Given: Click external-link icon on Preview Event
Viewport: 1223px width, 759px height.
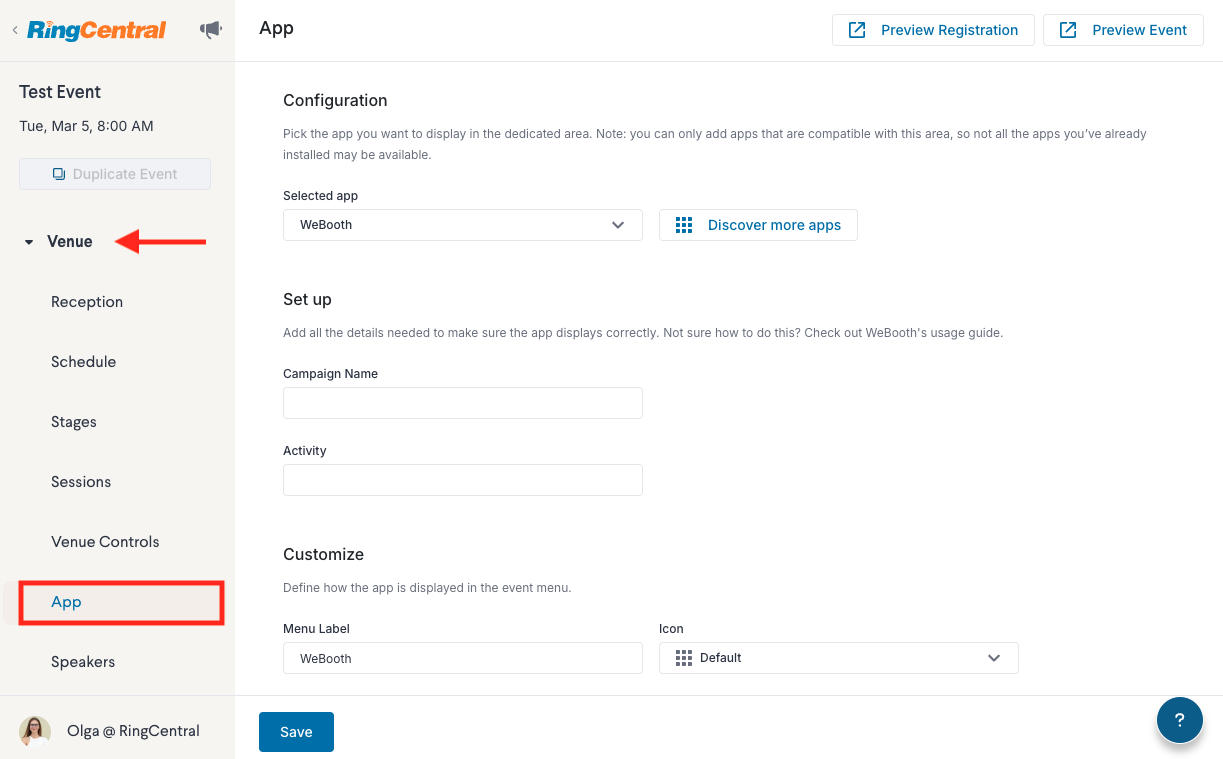Looking at the screenshot, I should (x=1068, y=30).
